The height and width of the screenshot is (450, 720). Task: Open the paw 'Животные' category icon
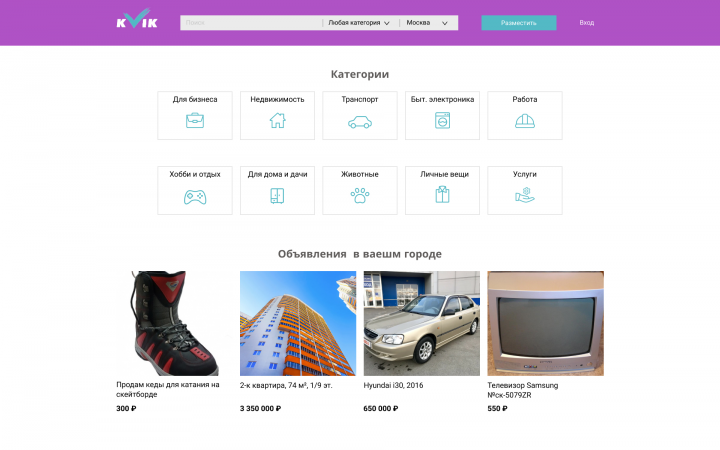point(360,196)
